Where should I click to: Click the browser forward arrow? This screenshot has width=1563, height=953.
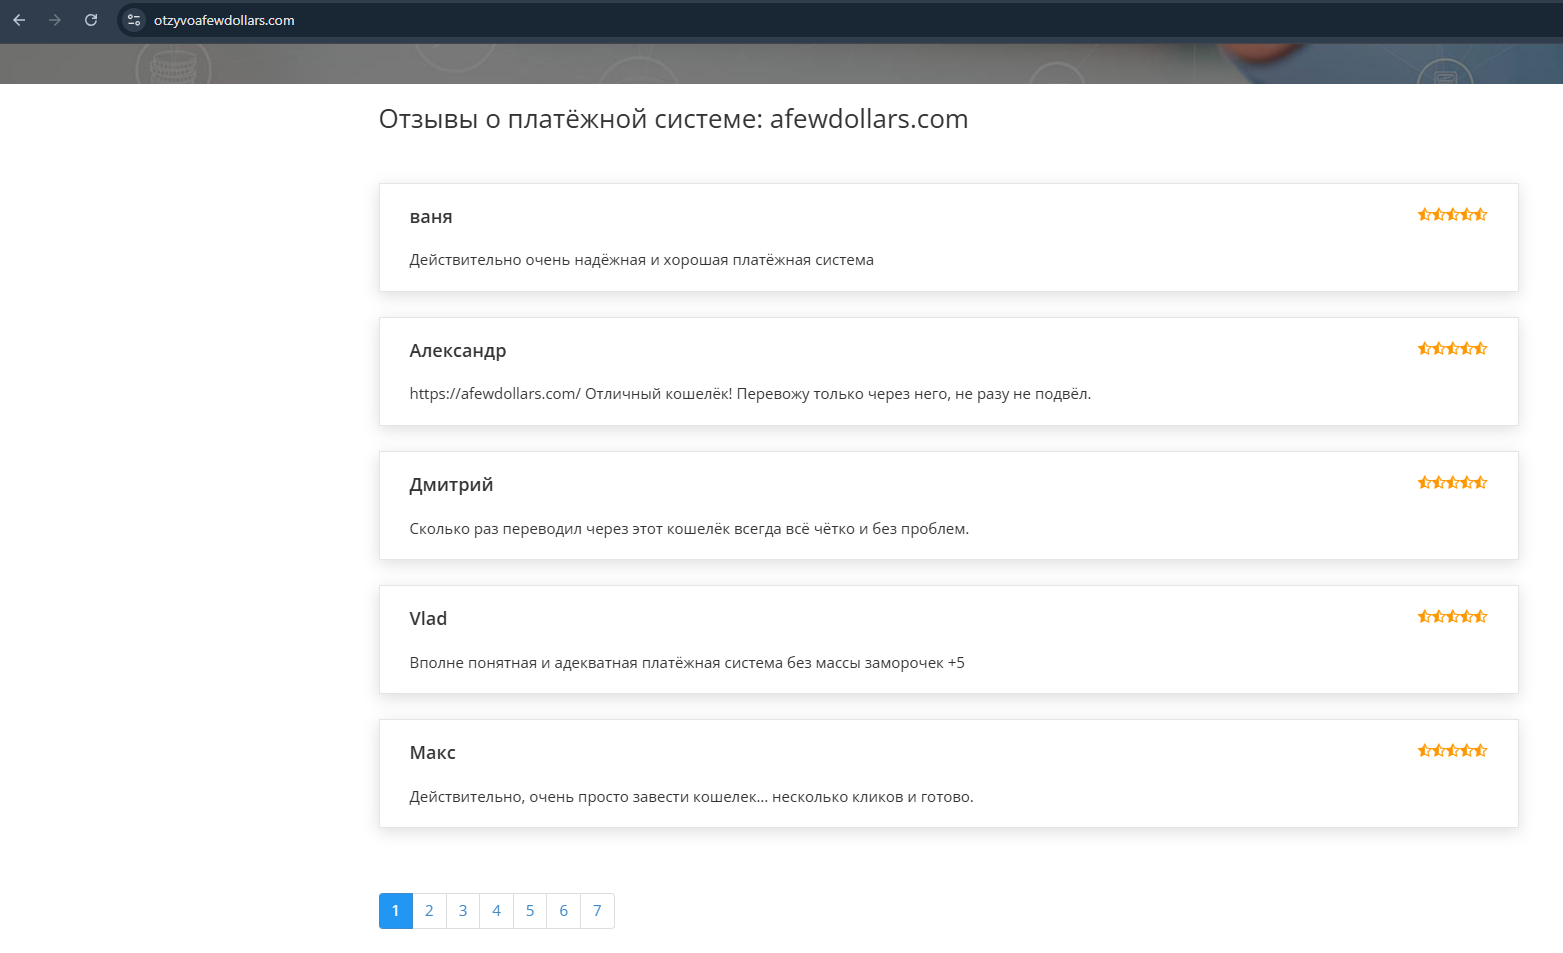pyautogui.click(x=55, y=20)
